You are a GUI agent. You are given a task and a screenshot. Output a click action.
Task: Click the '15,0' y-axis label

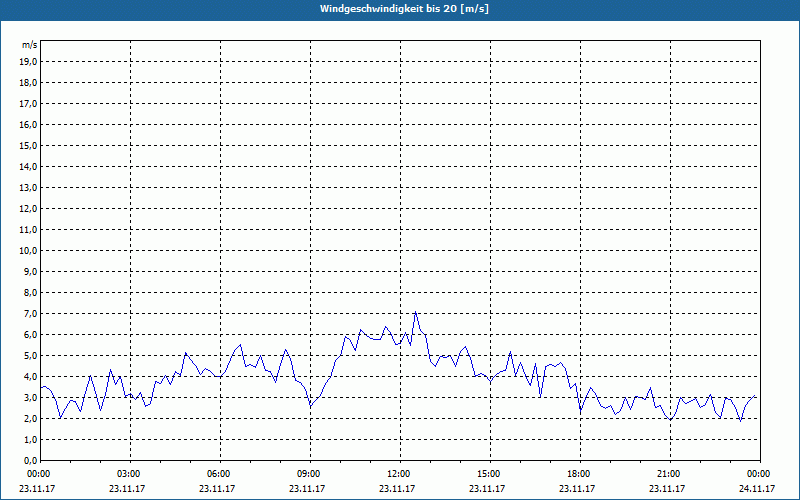tap(28, 145)
